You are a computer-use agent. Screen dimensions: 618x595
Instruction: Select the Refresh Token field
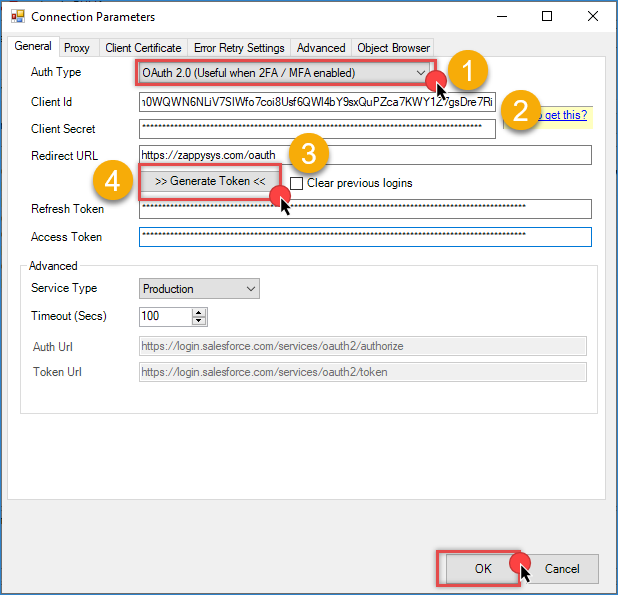(x=365, y=208)
